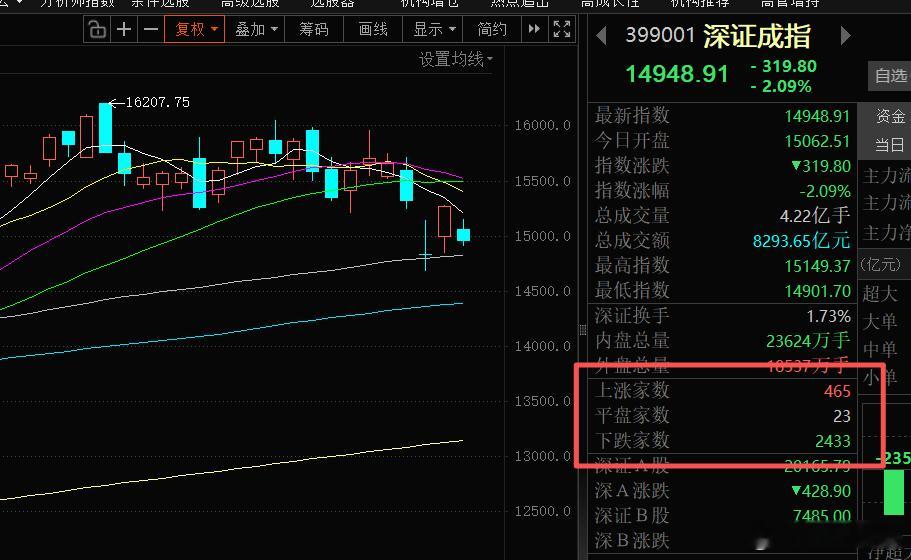Open the 资金 tab

coord(890,116)
